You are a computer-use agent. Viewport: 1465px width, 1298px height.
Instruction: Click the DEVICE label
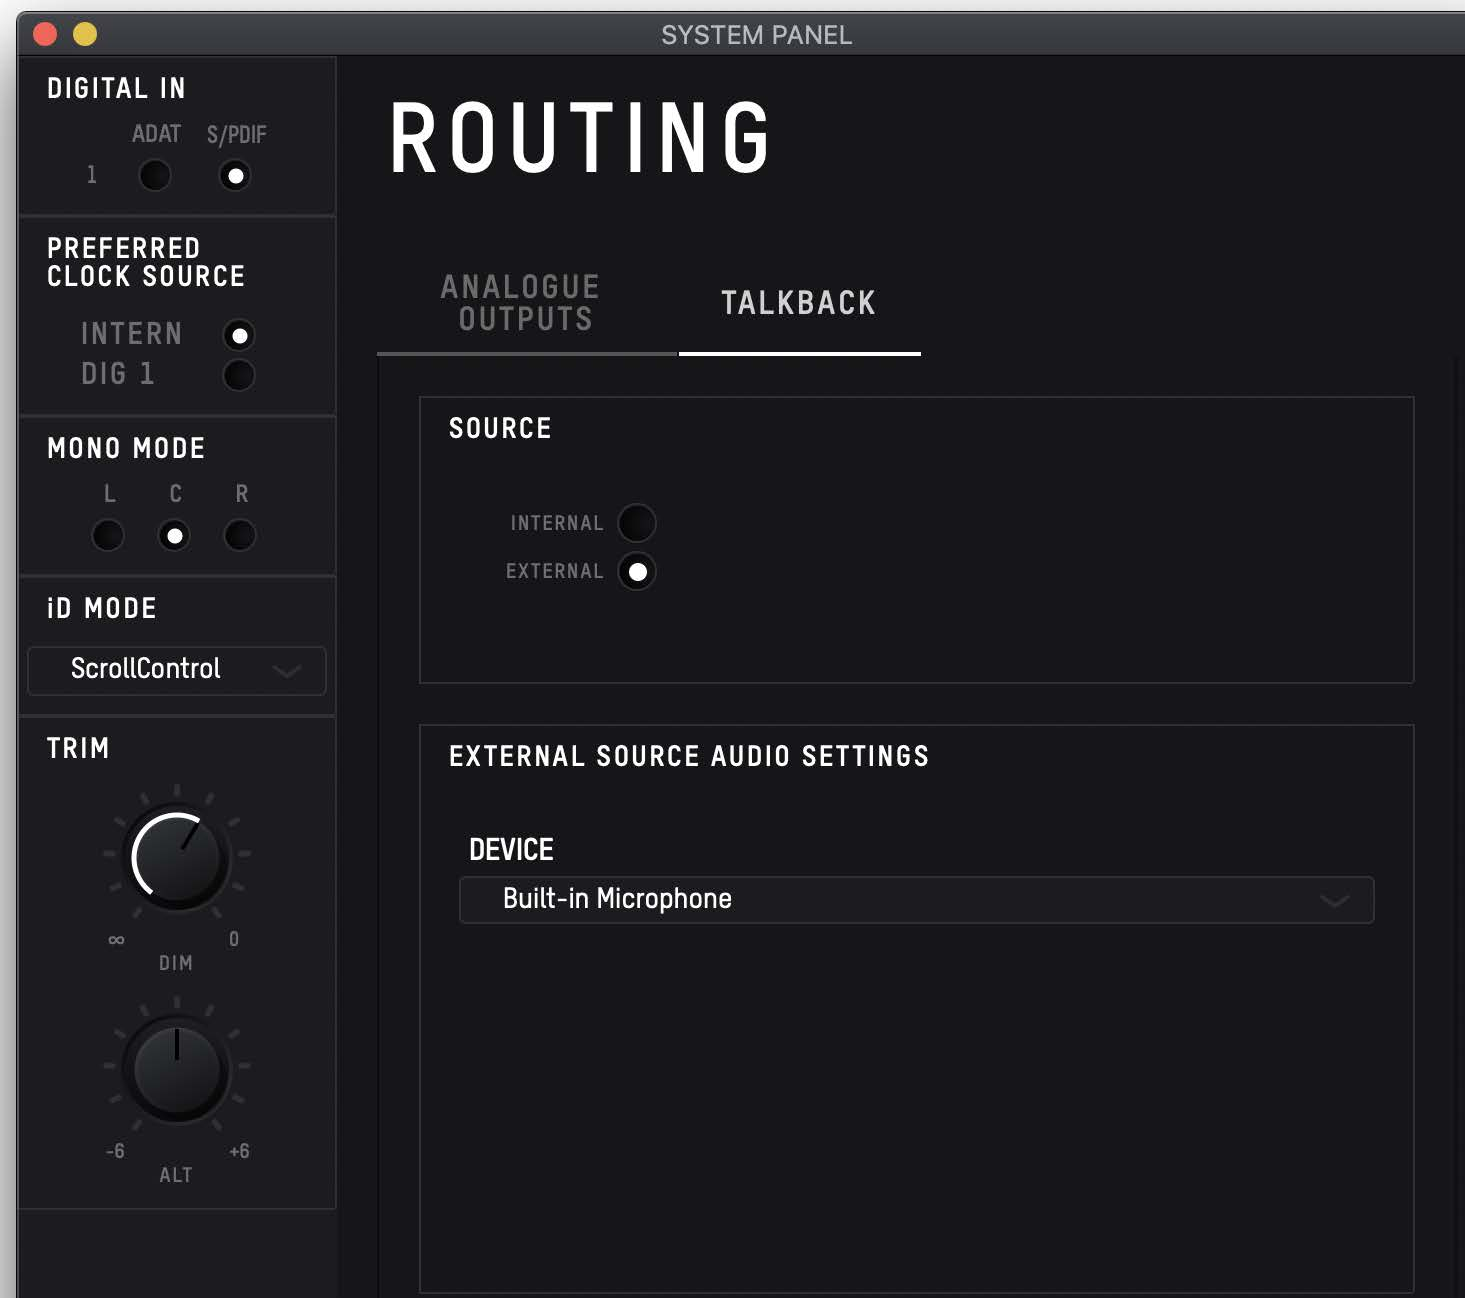pos(511,850)
